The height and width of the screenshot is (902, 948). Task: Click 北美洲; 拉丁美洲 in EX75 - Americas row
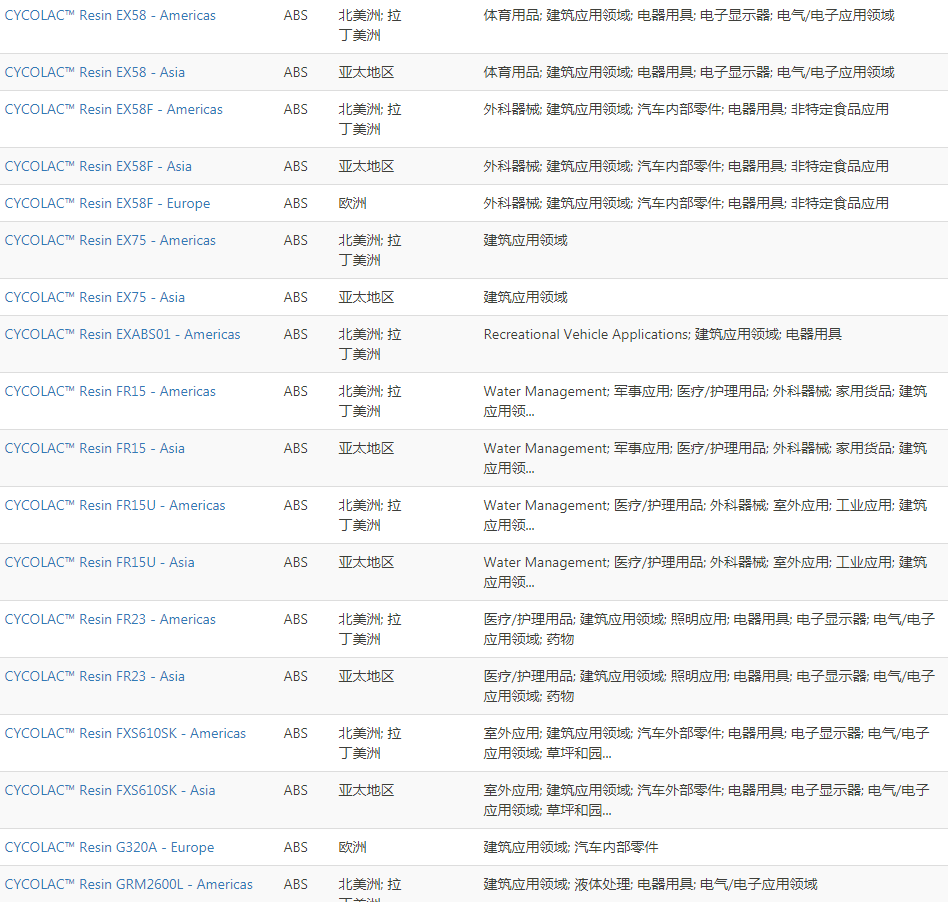[370, 250]
